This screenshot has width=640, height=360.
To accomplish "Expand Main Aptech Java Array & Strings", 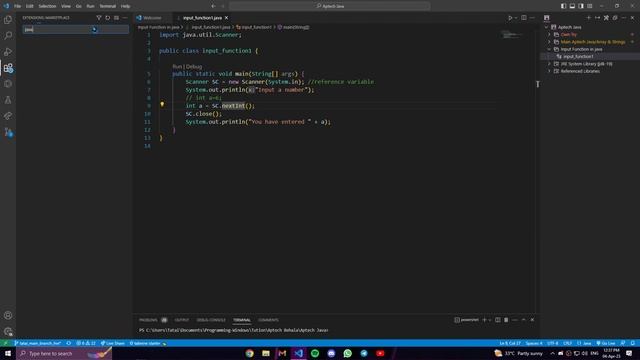I will 549,42.
